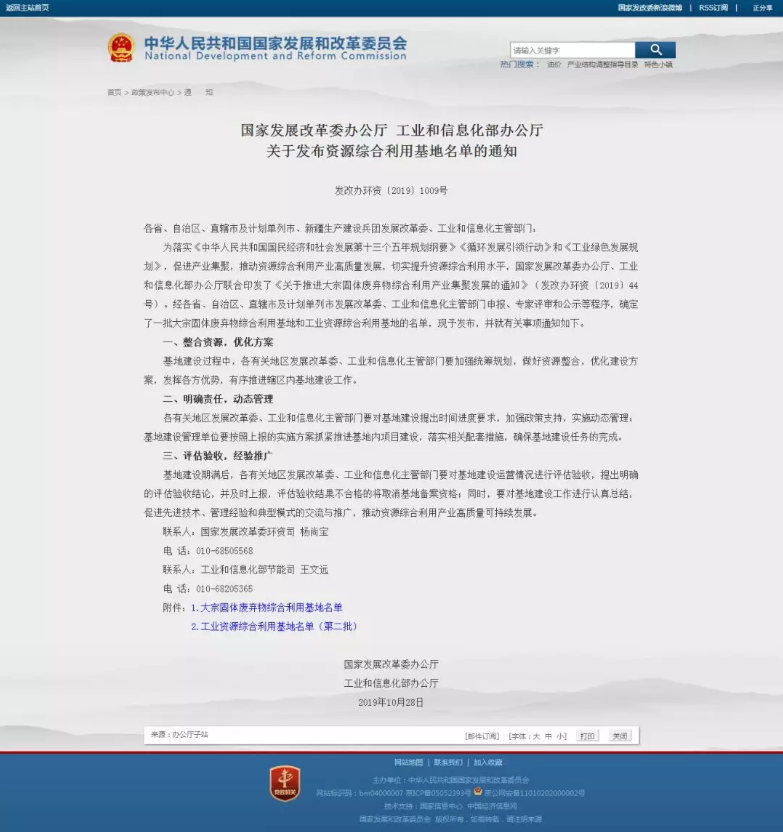Go to 通知 in breadcrumb

click(198, 92)
